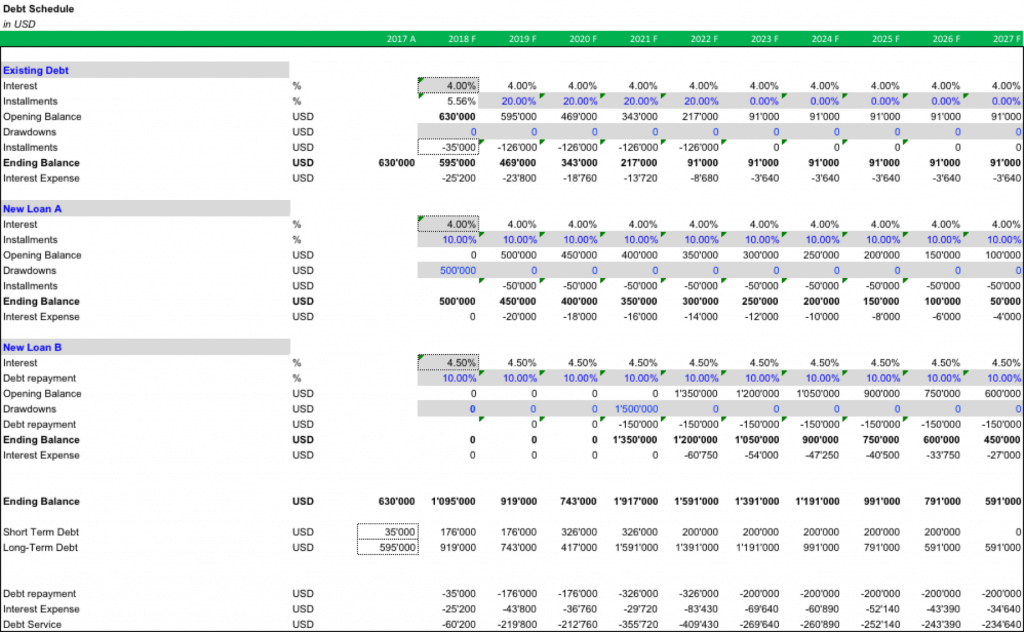
Task: Select the -35'000 Existing Debt installments input
Action: pos(448,148)
